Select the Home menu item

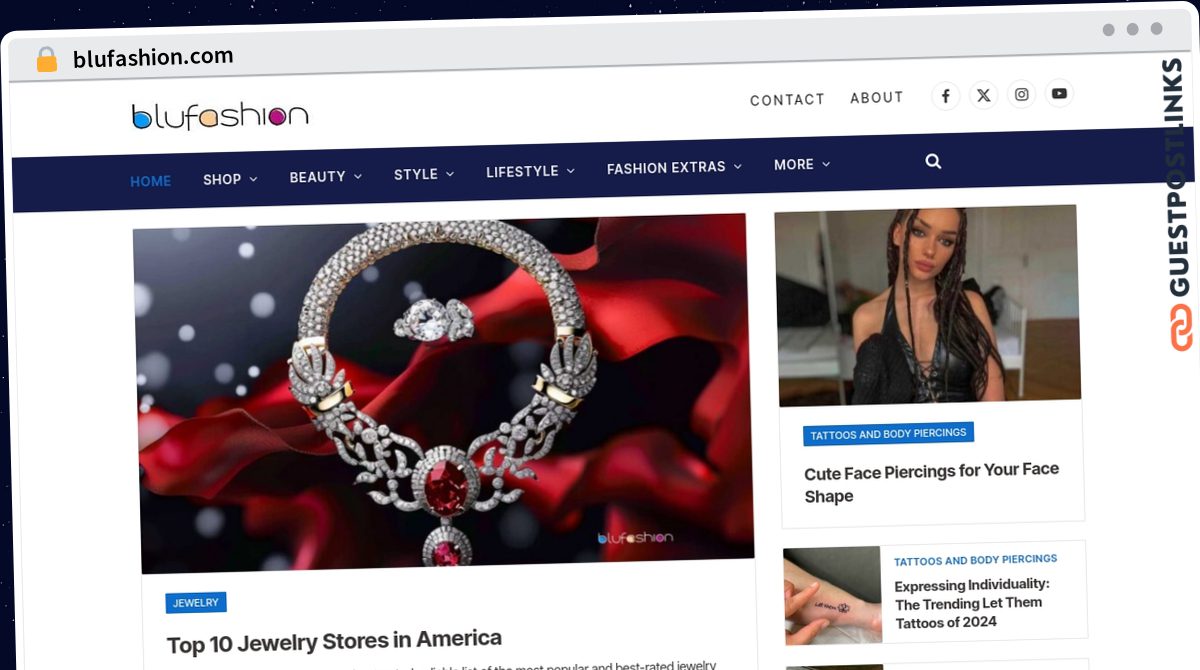[151, 181]
